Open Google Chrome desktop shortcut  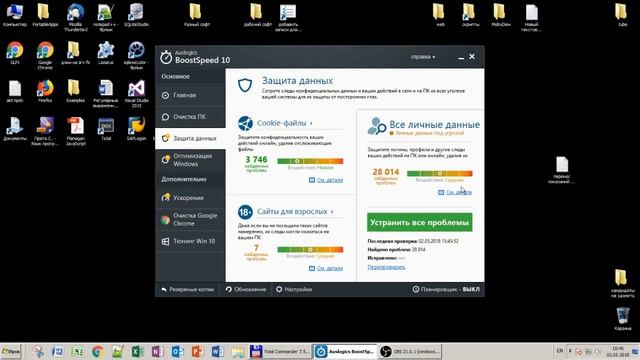tap(45, 56)
